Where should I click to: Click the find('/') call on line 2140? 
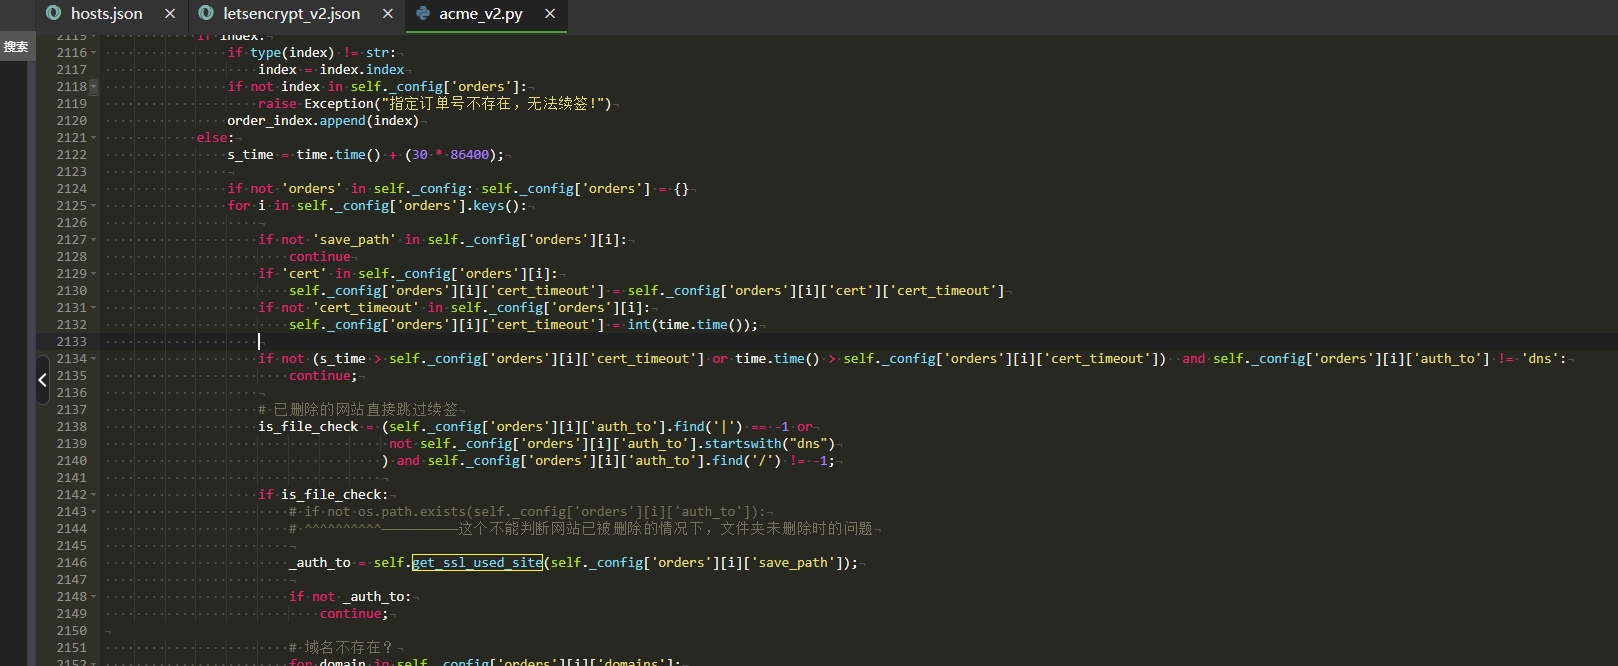747,461
